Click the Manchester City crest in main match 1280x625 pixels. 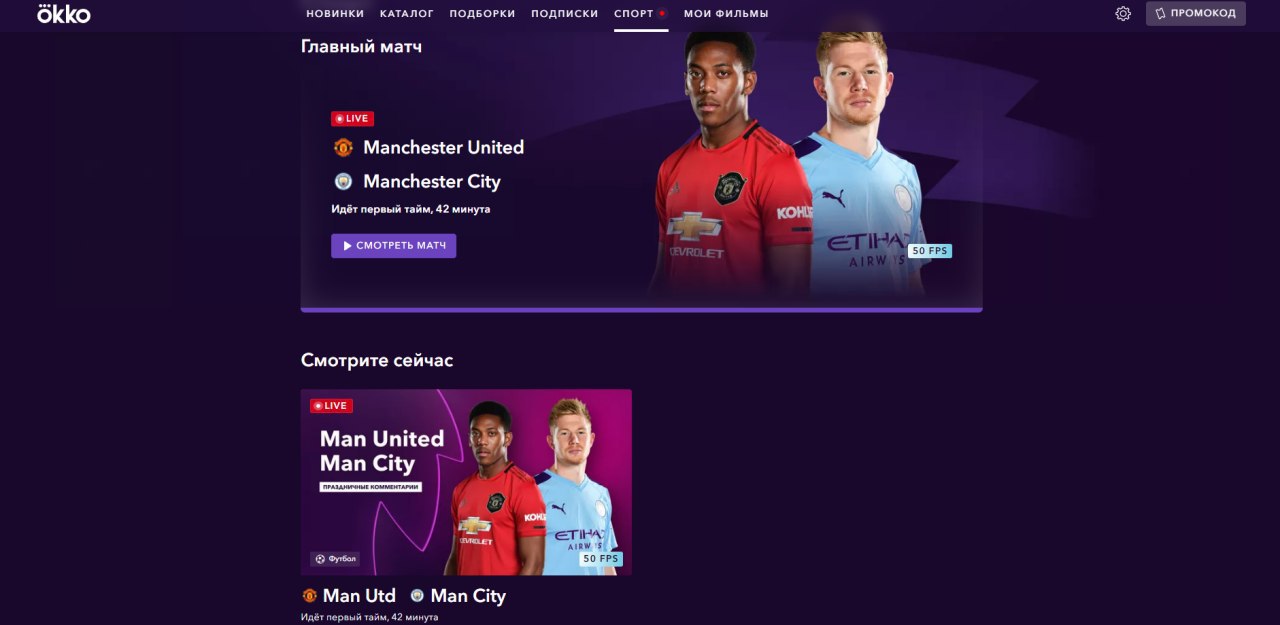click(x=343, y=181)
